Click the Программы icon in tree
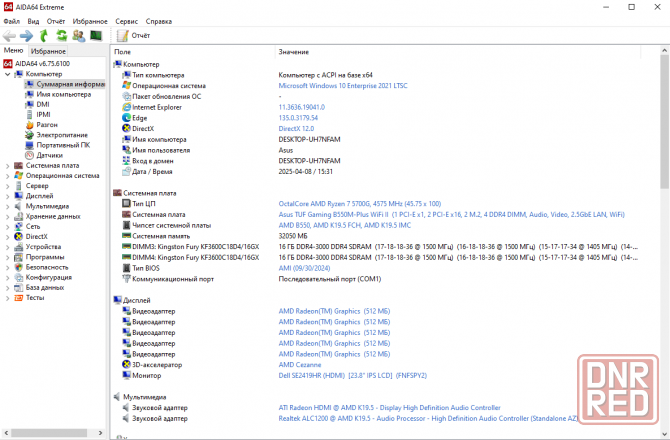 pos(18,257)
